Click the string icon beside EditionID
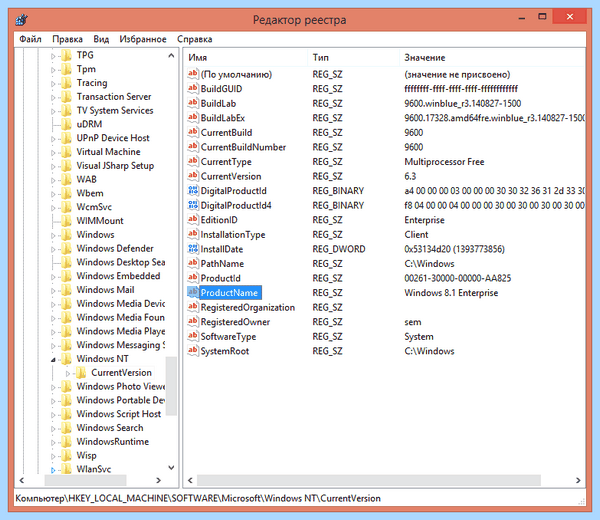Image resolution: width=600 pixels, height=520 pixels. coord(193,220)
